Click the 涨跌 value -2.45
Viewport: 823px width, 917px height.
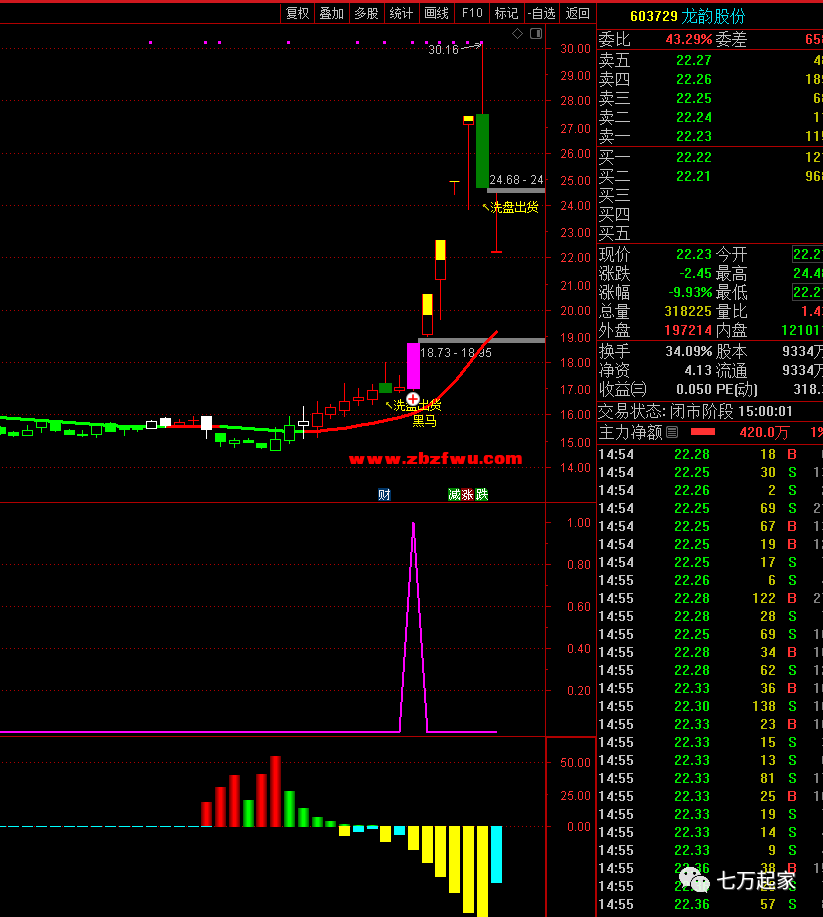click(x=695, y=273)
